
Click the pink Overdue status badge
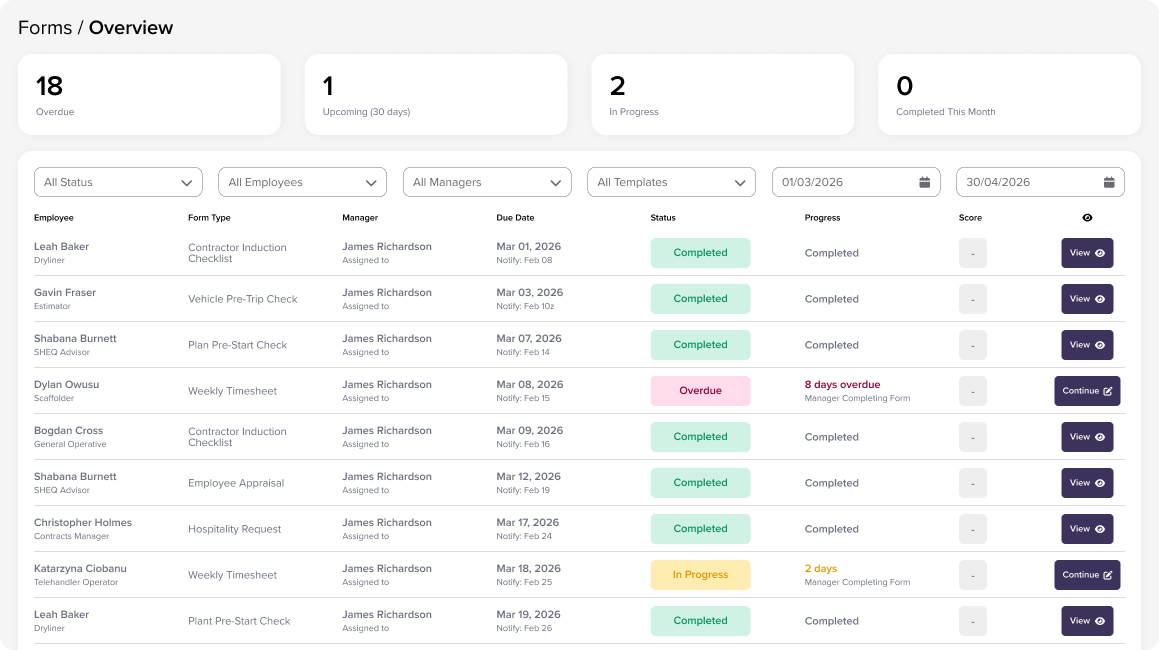(700, 391)
